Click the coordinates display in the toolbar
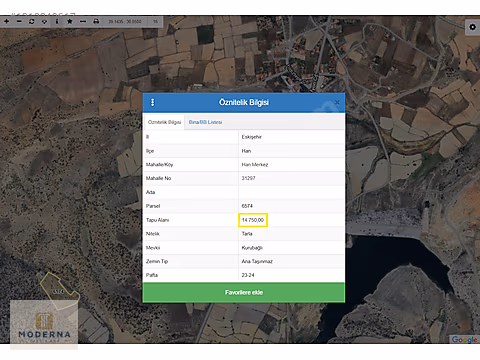 pyautogui.click(x=125, y=22)
